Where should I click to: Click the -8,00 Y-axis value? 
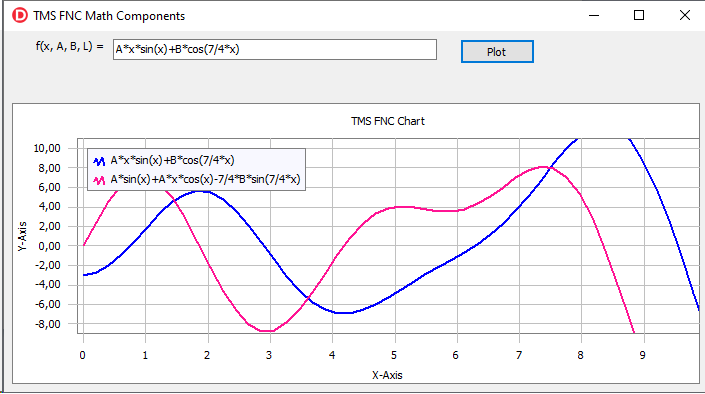48,324
